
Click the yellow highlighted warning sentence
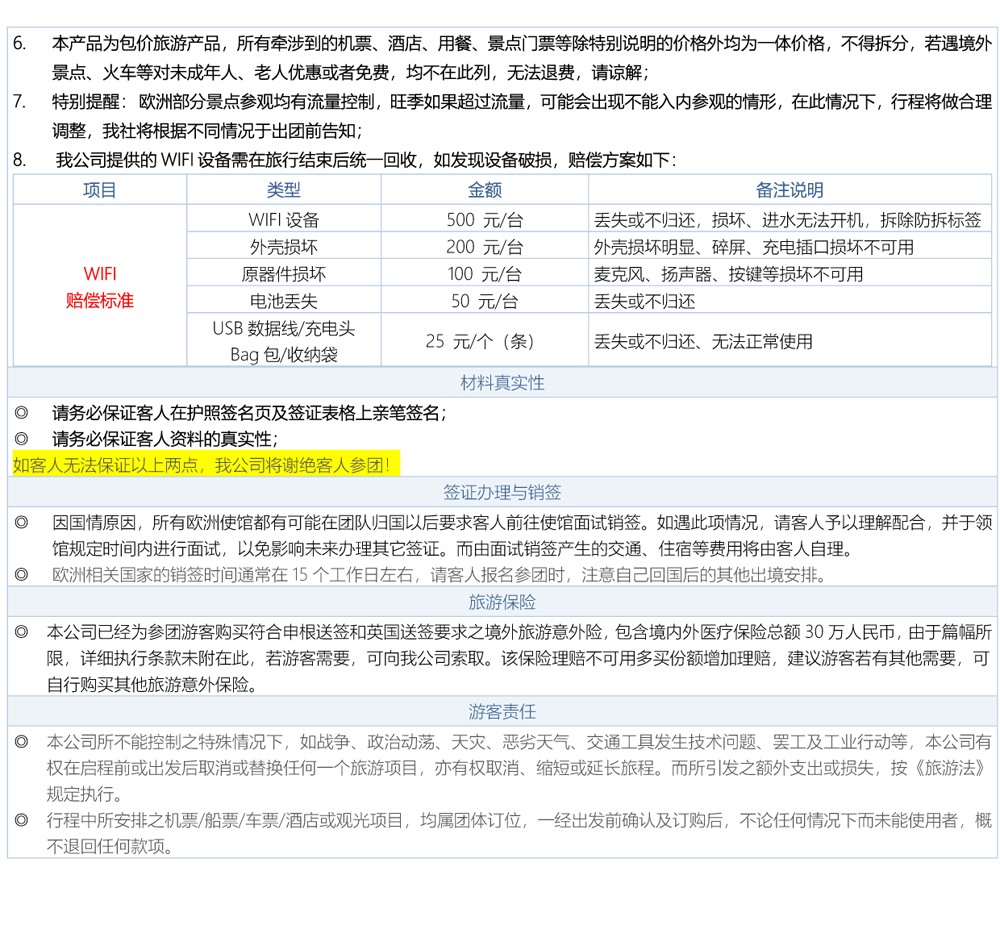(x=206, y=465)
